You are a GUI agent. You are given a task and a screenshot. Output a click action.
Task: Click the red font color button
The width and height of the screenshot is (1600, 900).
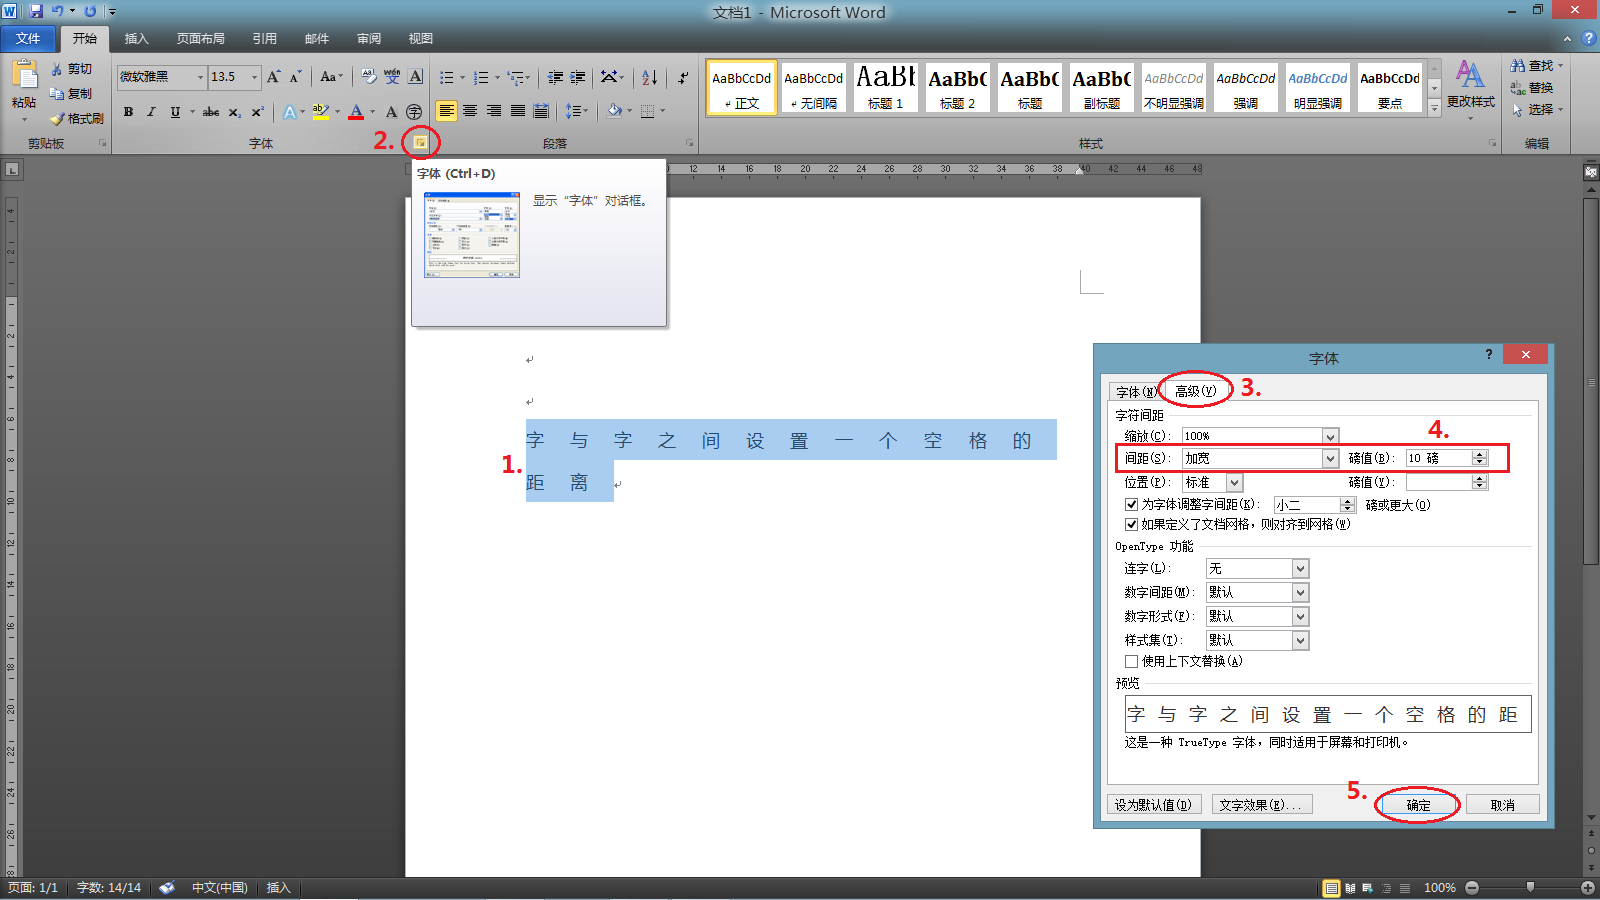click(x=356, y=112)
